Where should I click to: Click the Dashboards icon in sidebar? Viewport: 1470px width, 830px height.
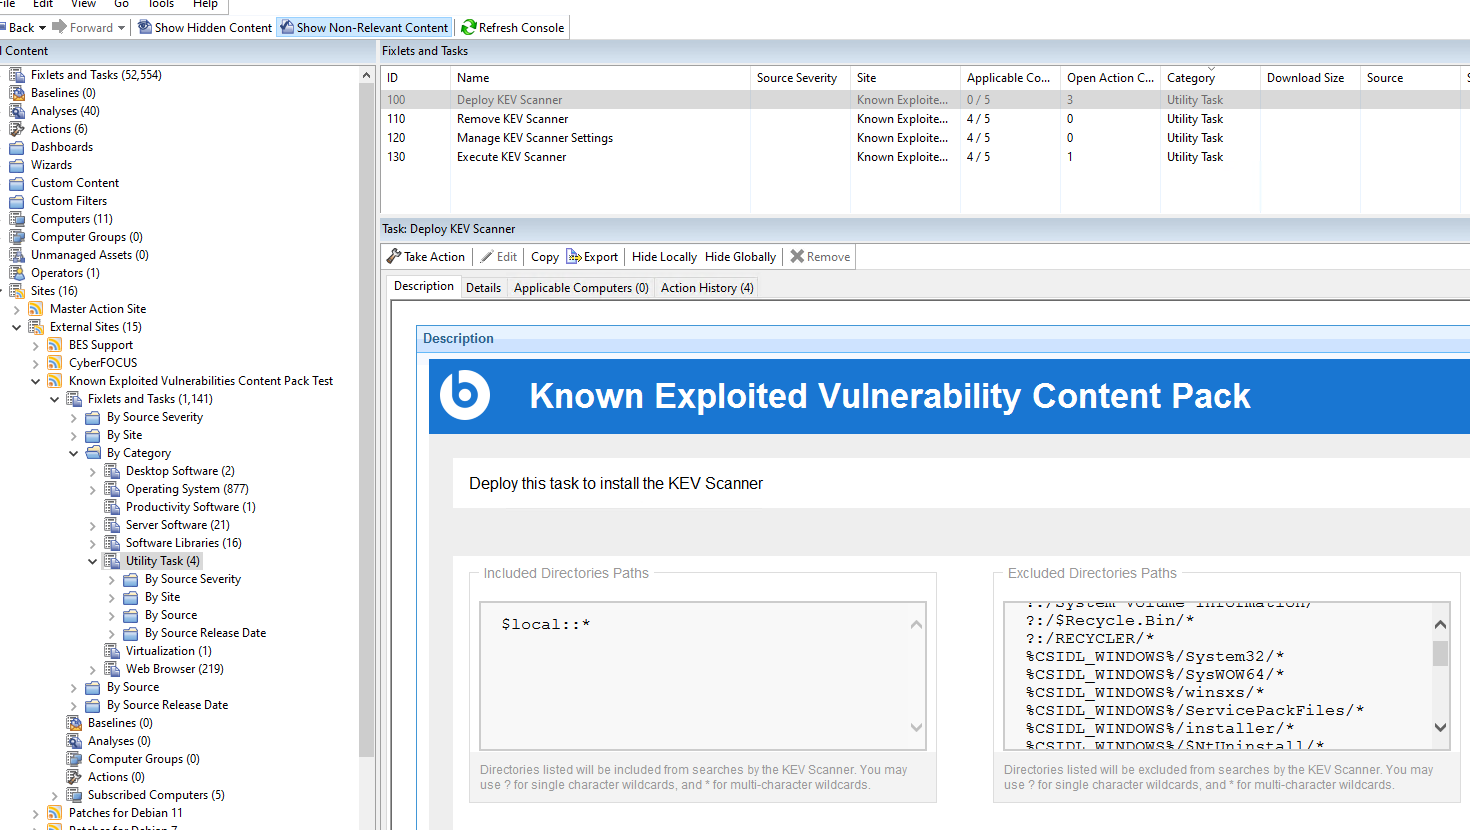pos(17,147)
